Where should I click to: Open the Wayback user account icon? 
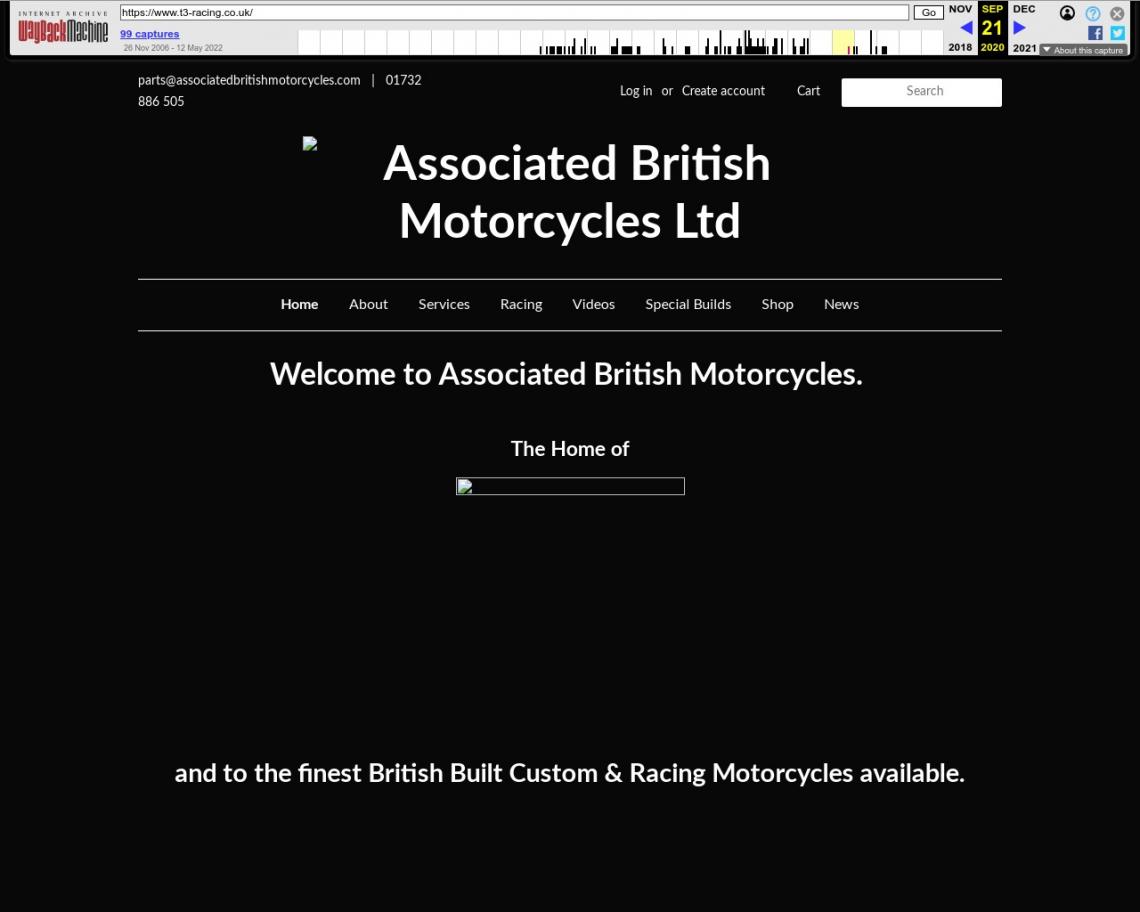point(1067,13)
